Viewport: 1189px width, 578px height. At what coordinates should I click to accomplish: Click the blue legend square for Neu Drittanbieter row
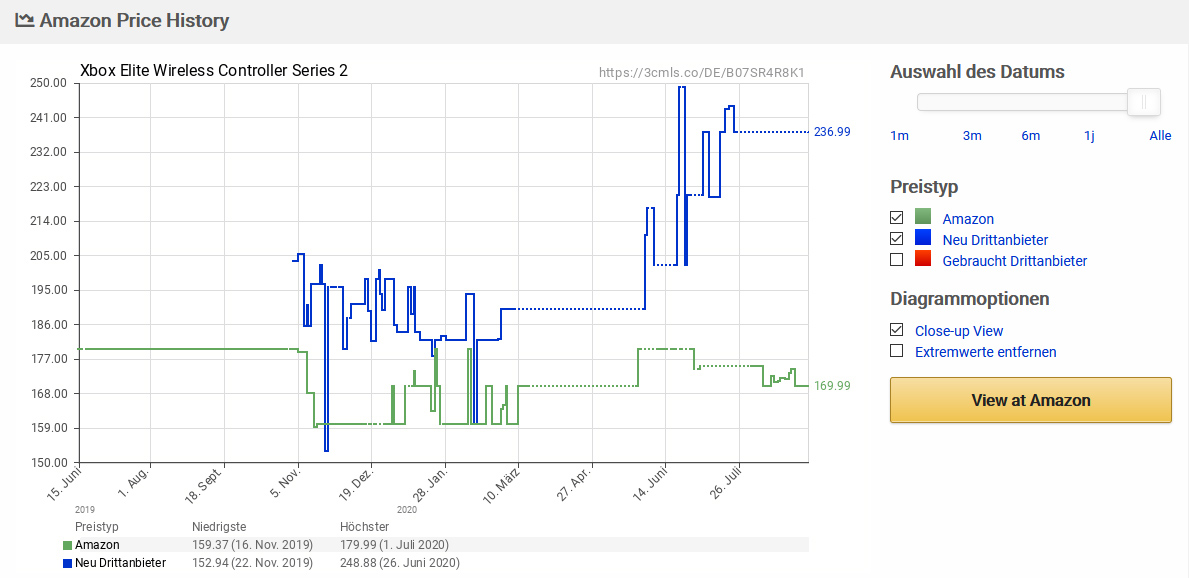pos(67,563)
